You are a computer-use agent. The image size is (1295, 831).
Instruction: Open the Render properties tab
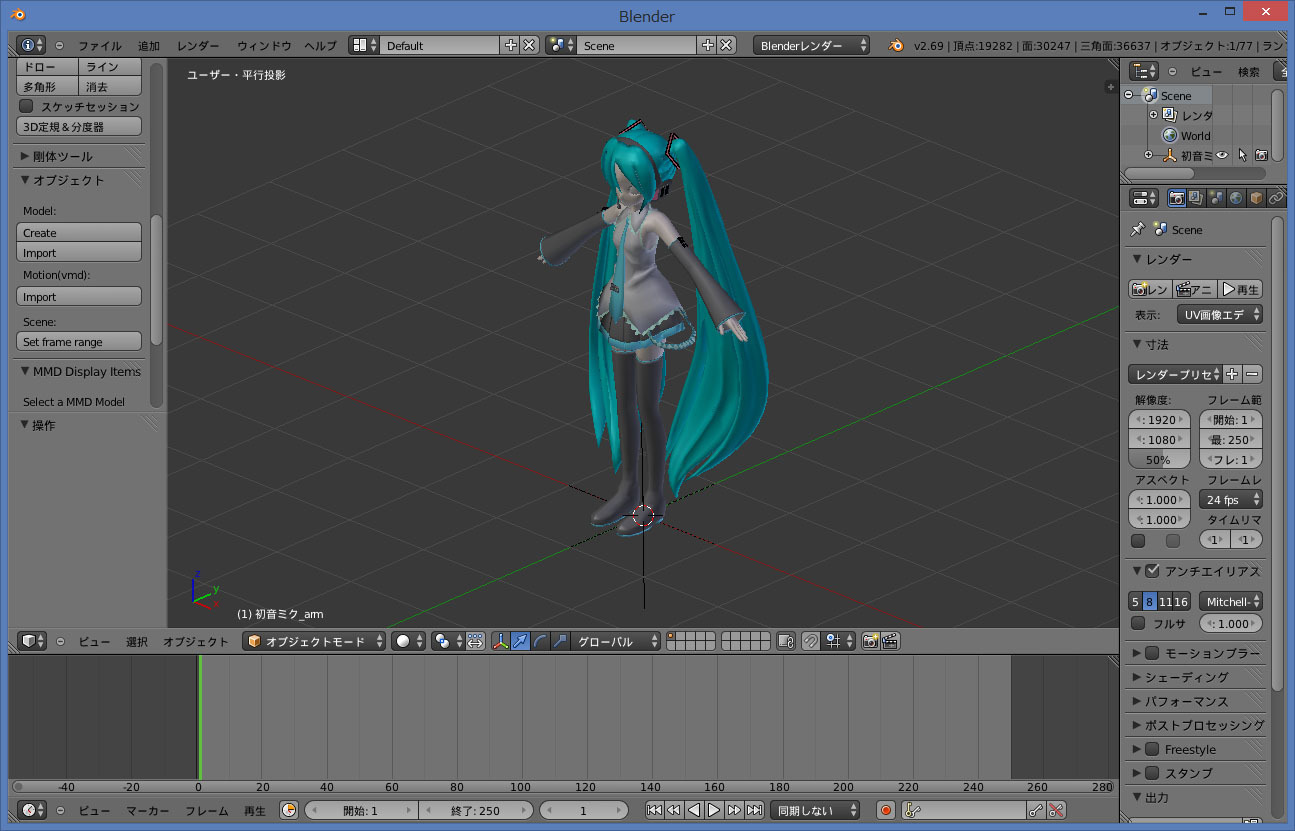click(1177, 198)
